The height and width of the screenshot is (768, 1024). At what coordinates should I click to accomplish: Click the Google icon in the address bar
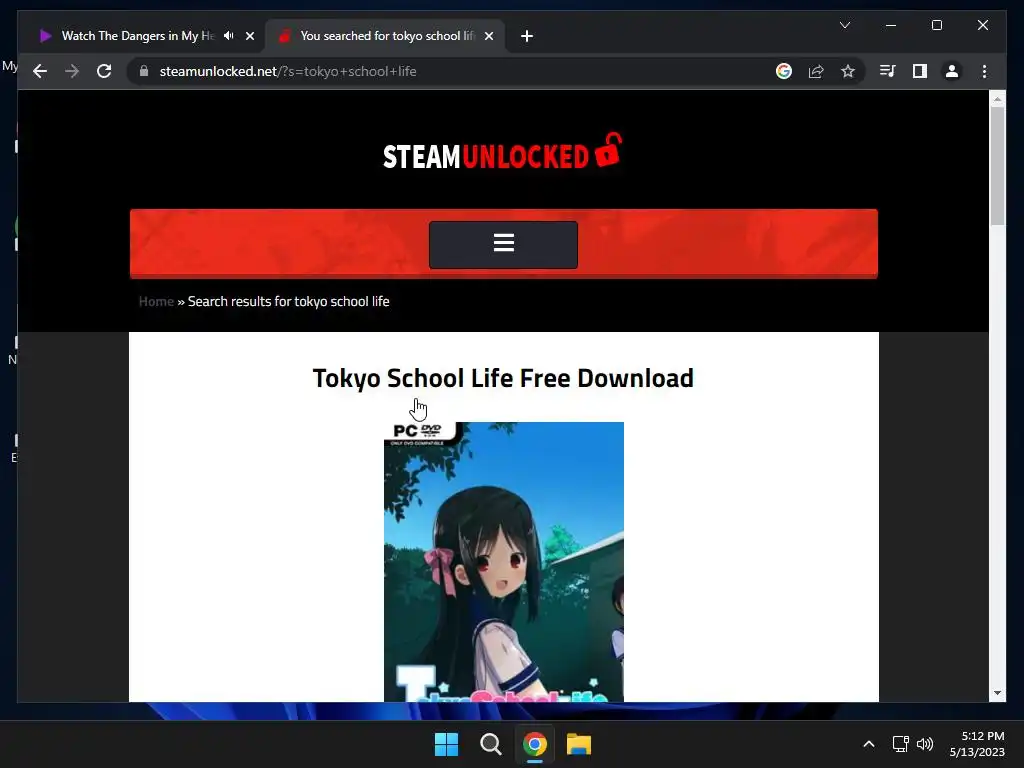tap(784, 71)
